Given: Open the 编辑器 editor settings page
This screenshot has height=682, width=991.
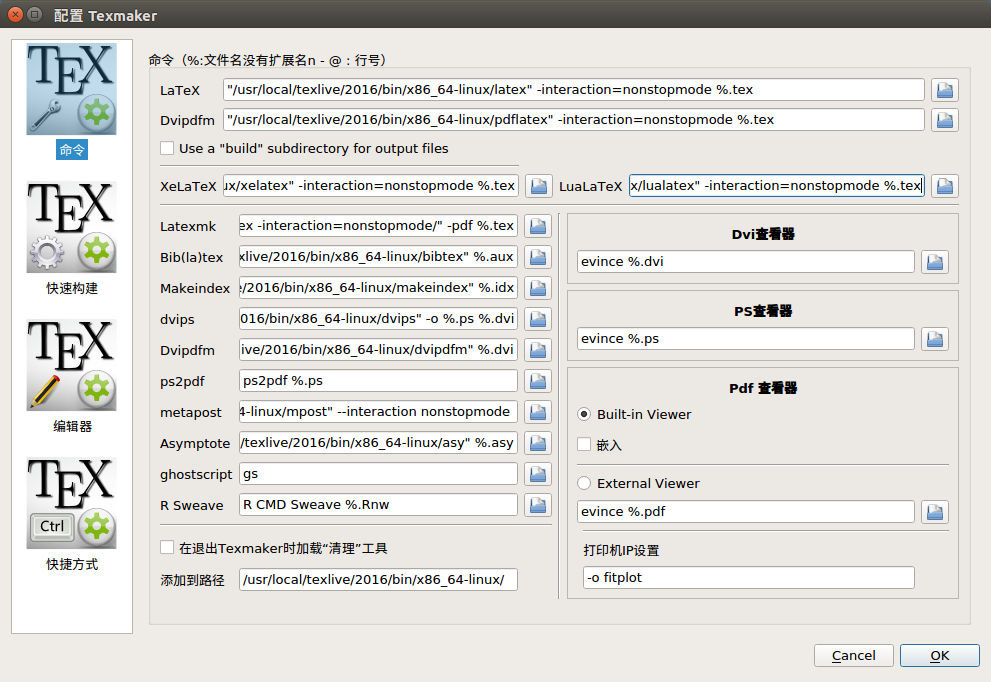Looking at the screenshot, I should (x=71, y=377).
